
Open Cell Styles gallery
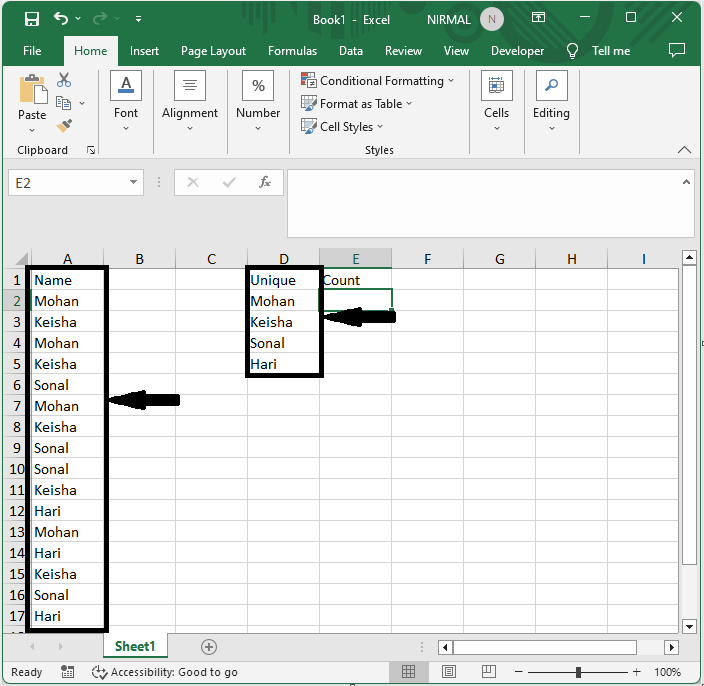click(342, 127)
